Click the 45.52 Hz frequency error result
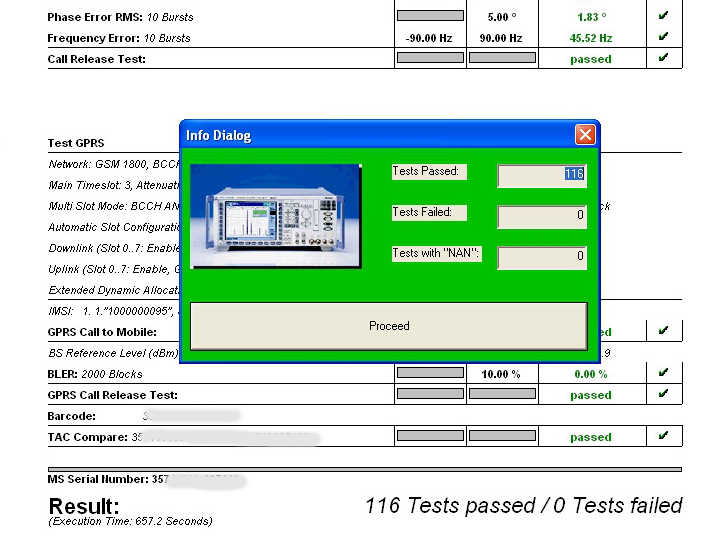 click(590, 38)
